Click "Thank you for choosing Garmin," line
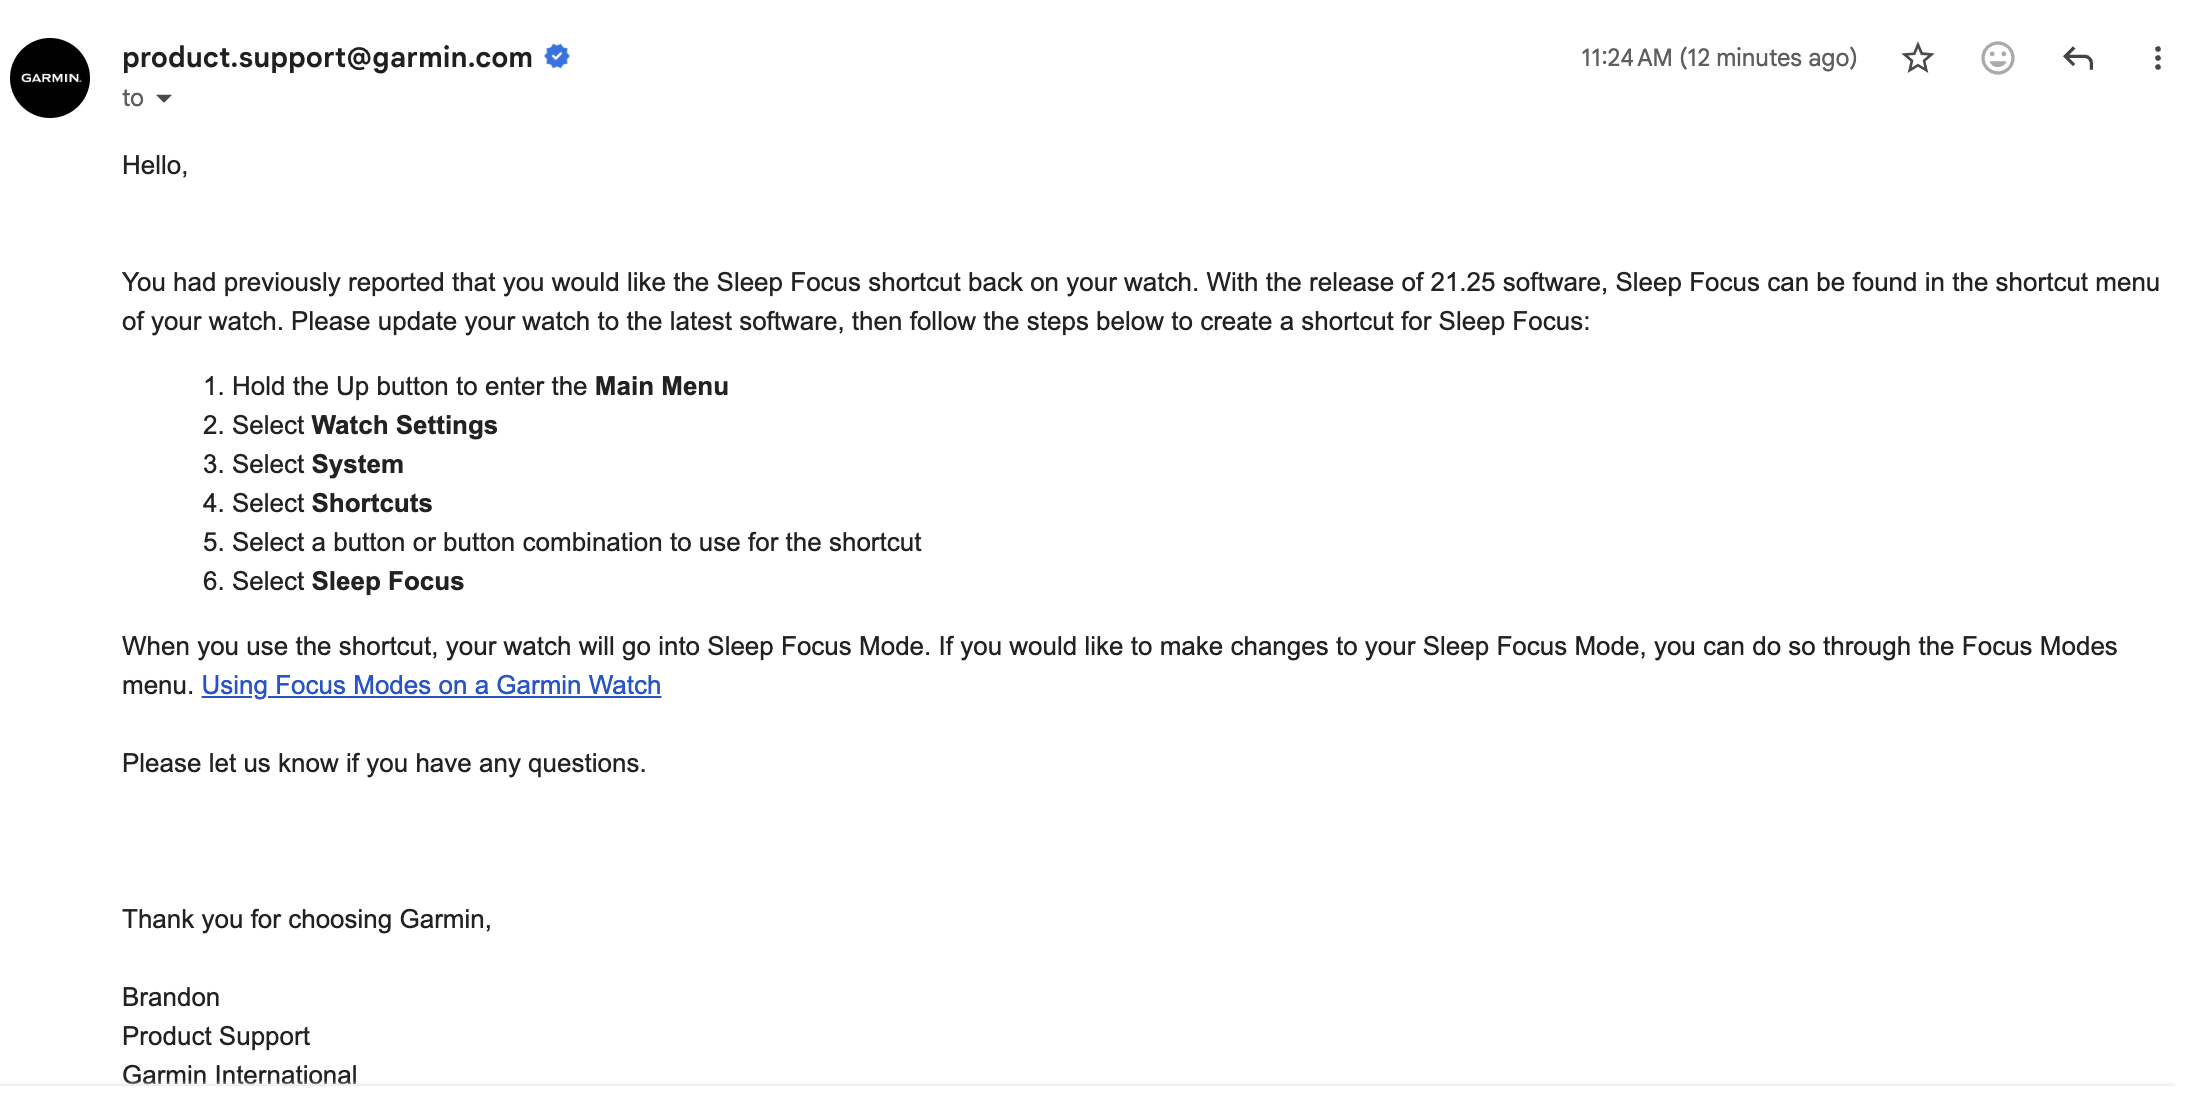Screen dimensions: 2206x1094 306,919
